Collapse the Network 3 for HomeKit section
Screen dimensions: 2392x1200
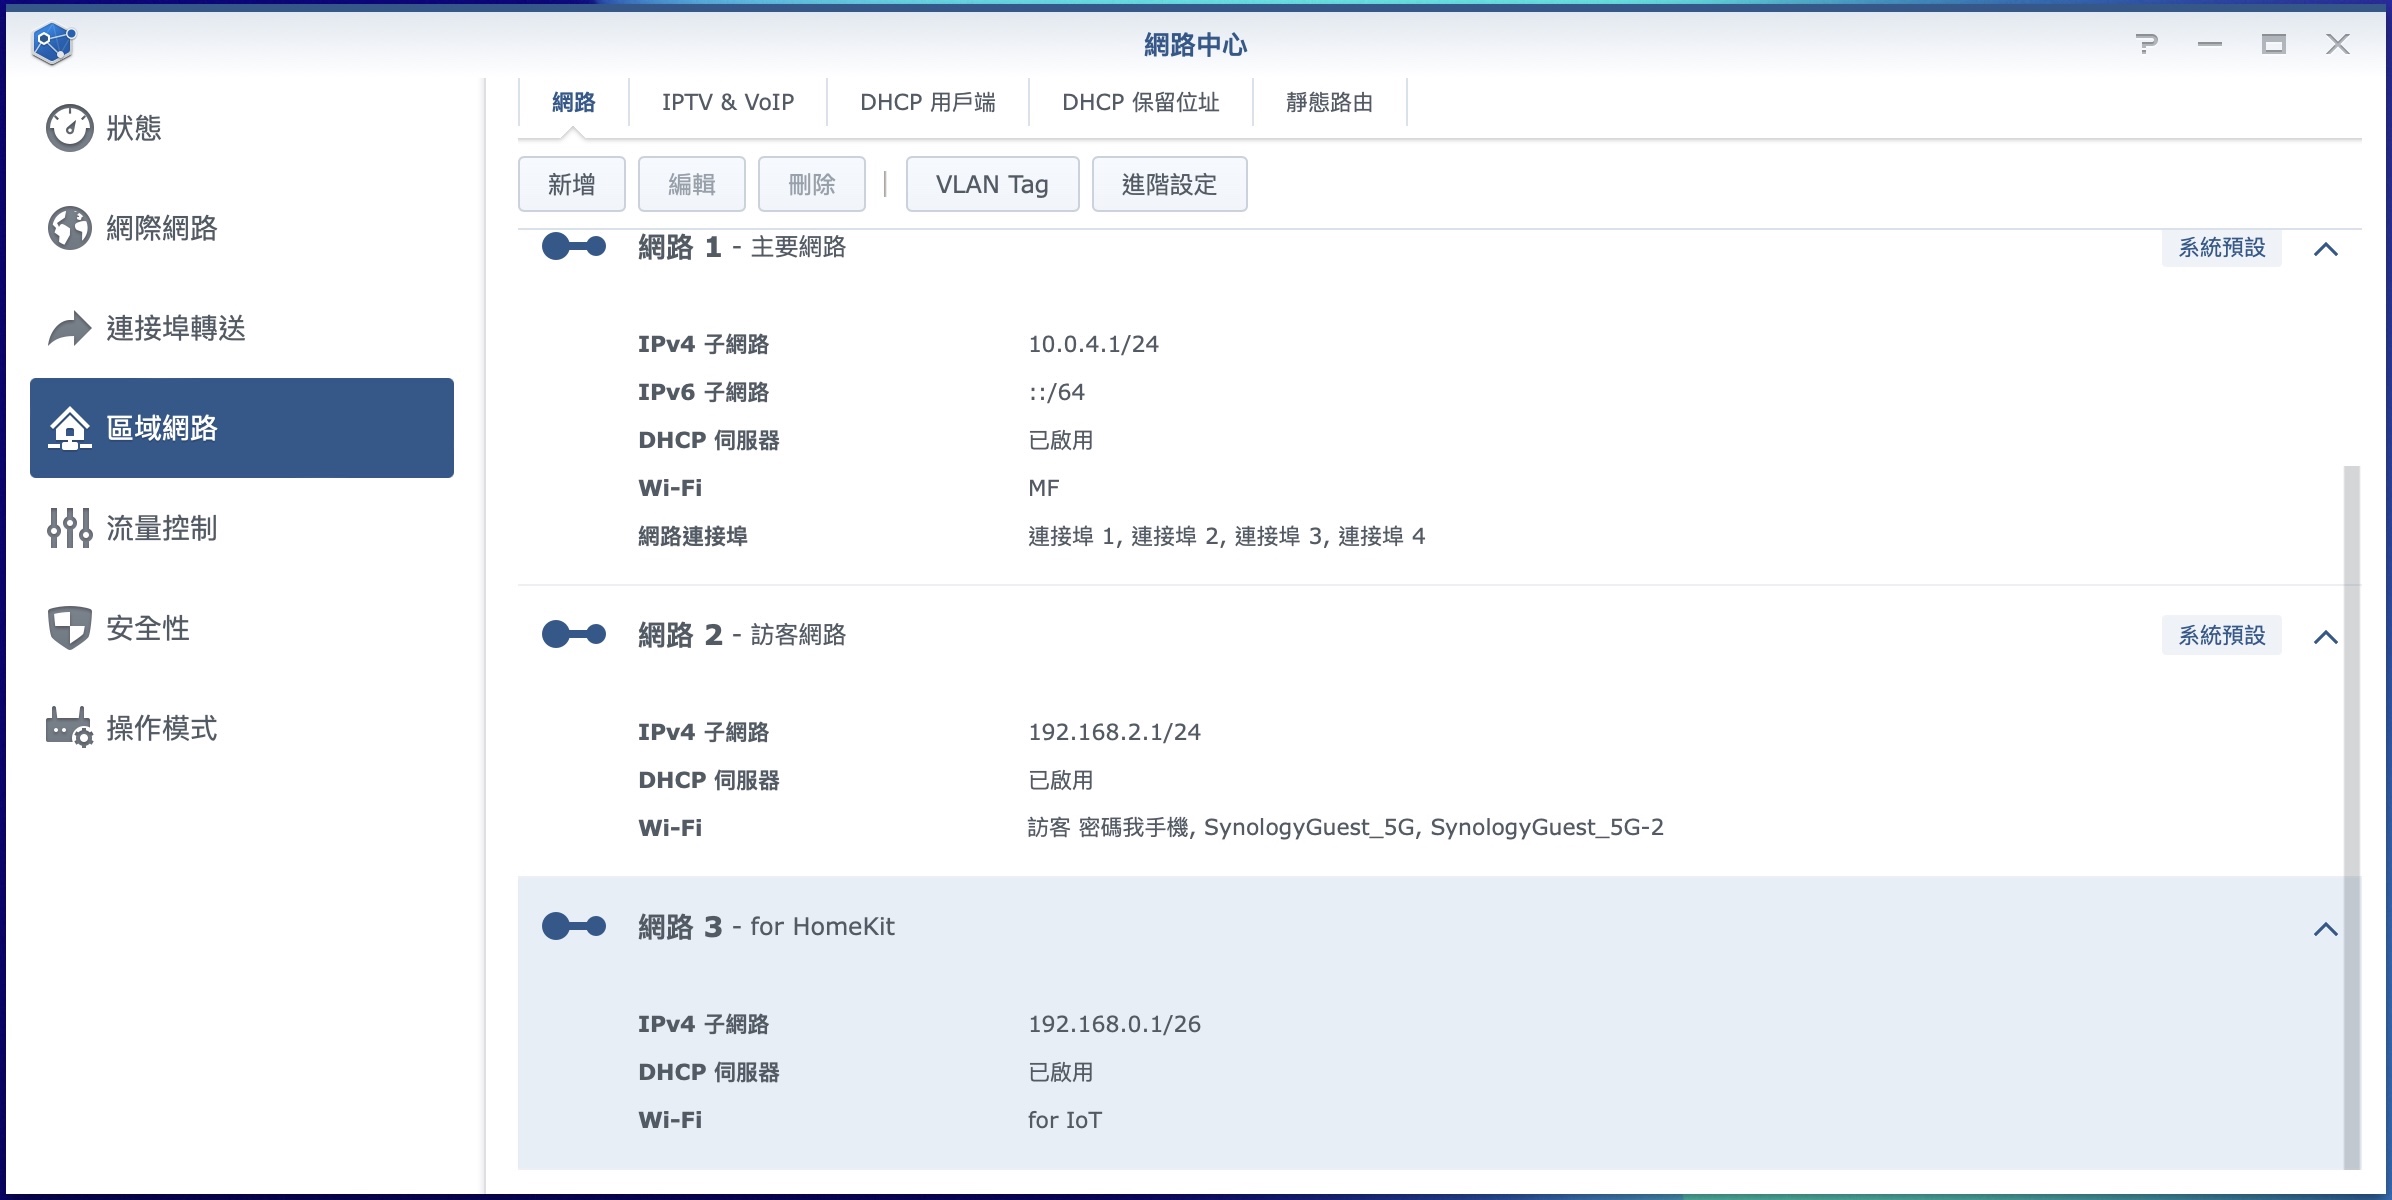(x=2326, y=929)
